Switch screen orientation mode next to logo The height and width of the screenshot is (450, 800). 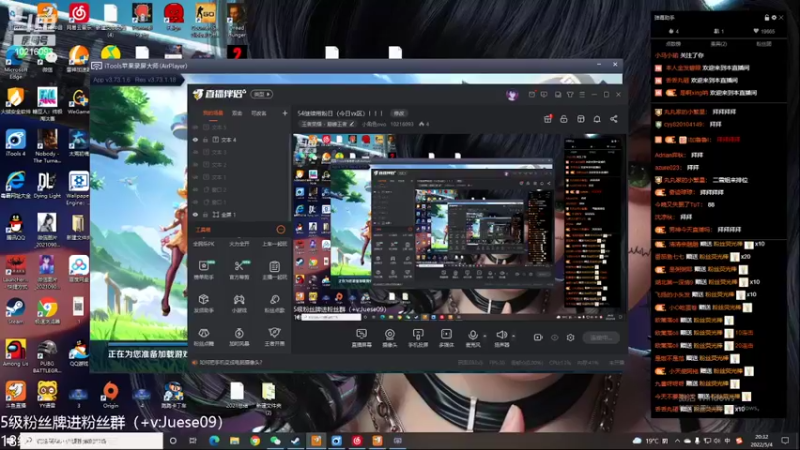click(261, 94)
